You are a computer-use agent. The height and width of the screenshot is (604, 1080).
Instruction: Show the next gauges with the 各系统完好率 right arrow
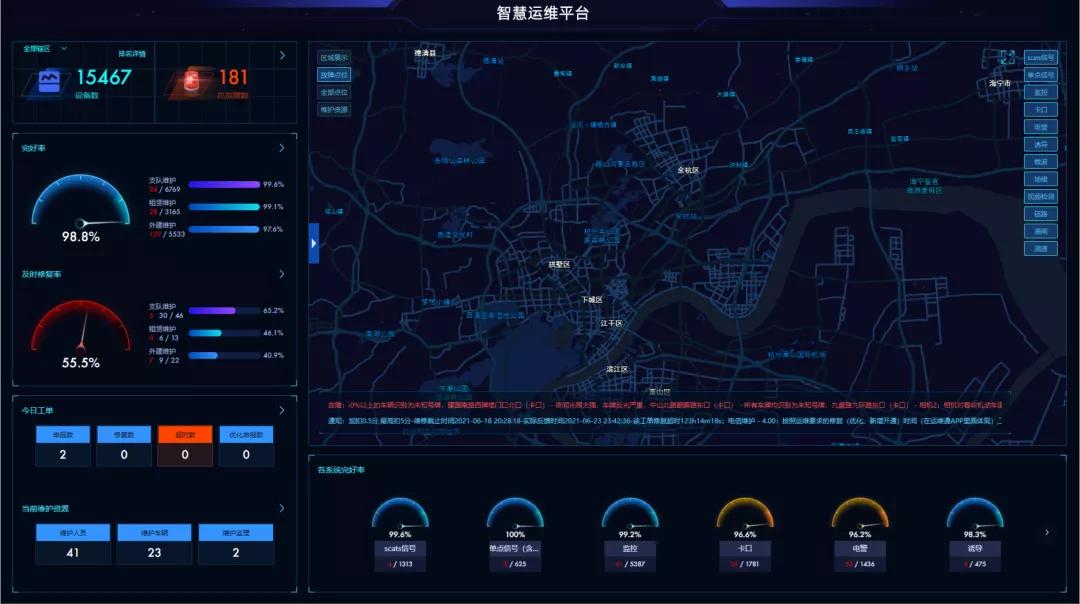point(1047,532)
